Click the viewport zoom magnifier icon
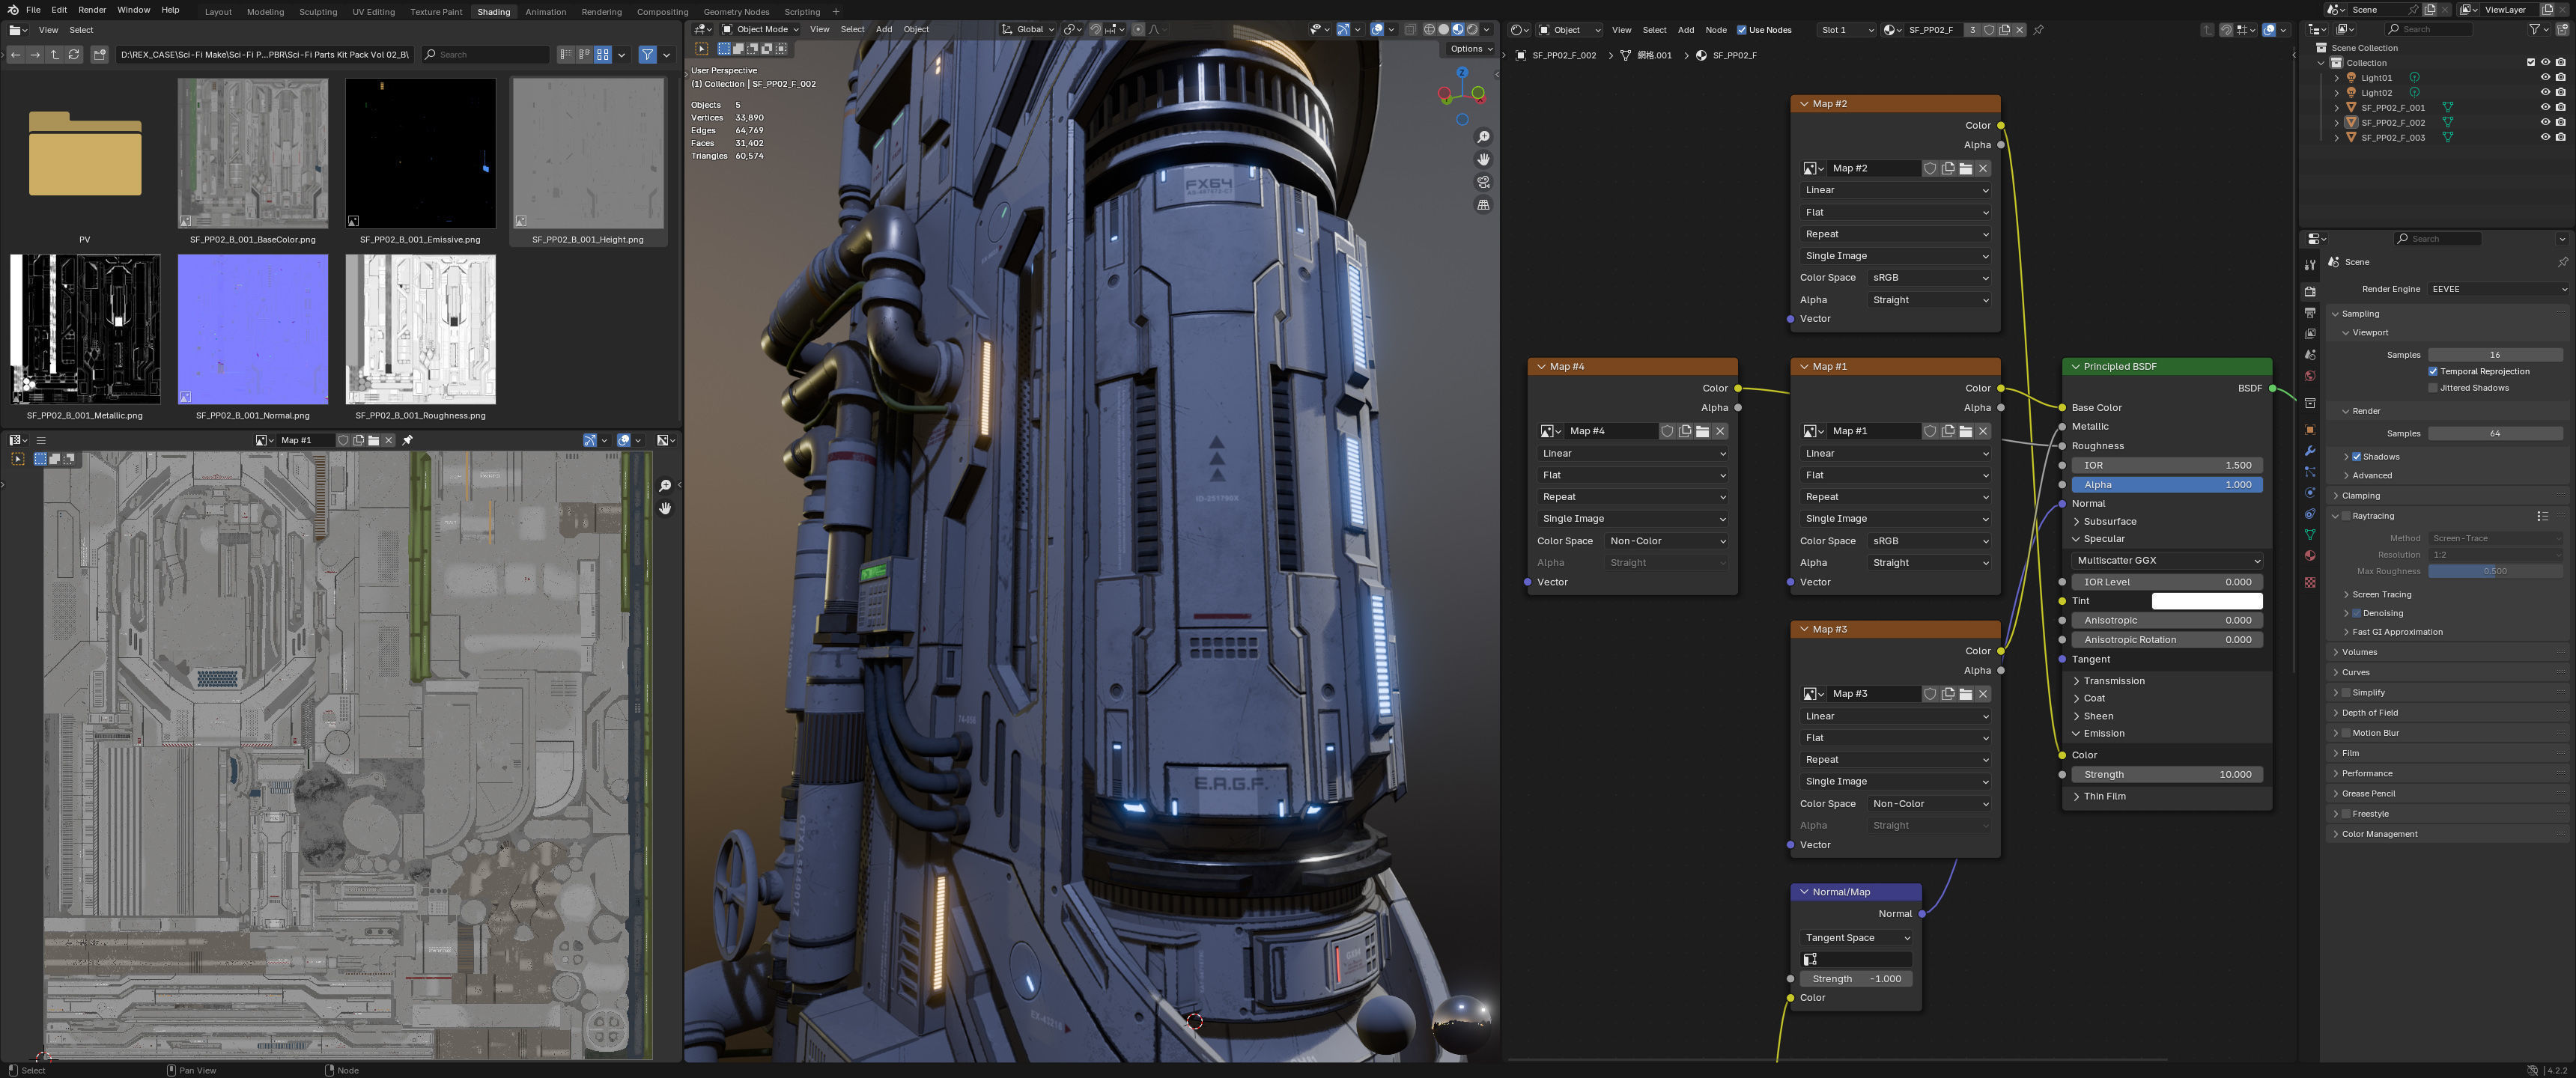Viewport: 2576px width, 1078px height. (x=1483, y=137)
